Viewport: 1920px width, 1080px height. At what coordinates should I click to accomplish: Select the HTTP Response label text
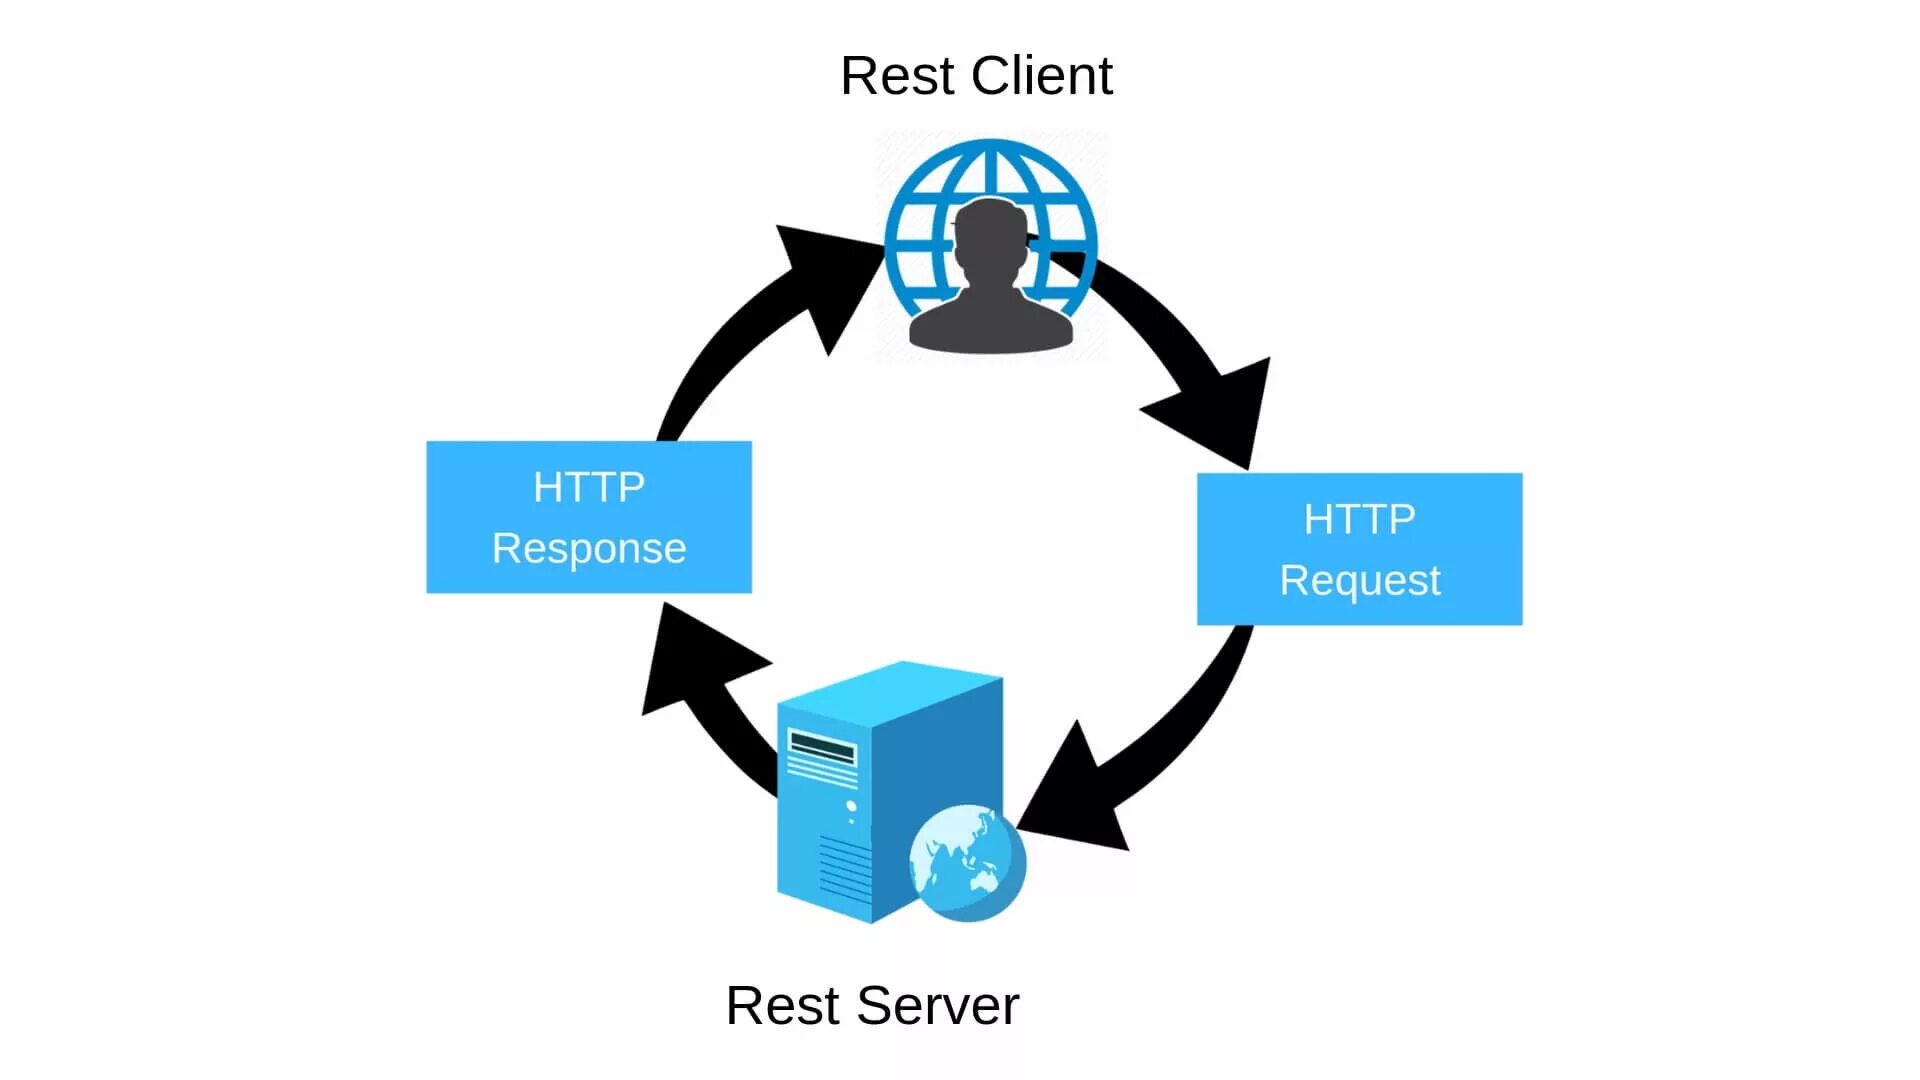pyautogui.click(x=589, y=518)
